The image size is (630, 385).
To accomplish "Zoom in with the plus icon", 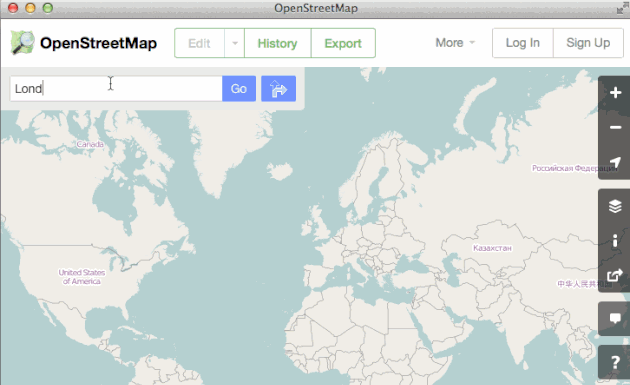I will click(614, 93).
